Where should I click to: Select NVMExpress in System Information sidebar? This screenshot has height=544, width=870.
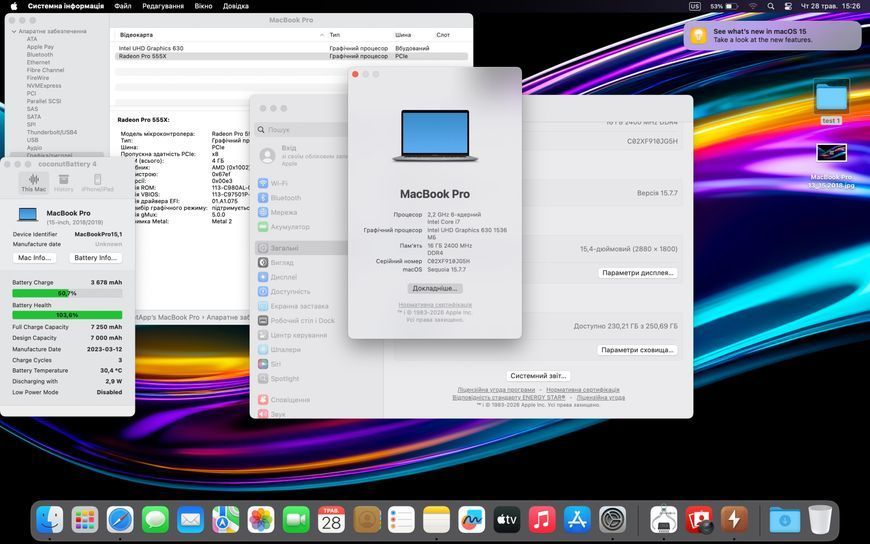[44, 85]
